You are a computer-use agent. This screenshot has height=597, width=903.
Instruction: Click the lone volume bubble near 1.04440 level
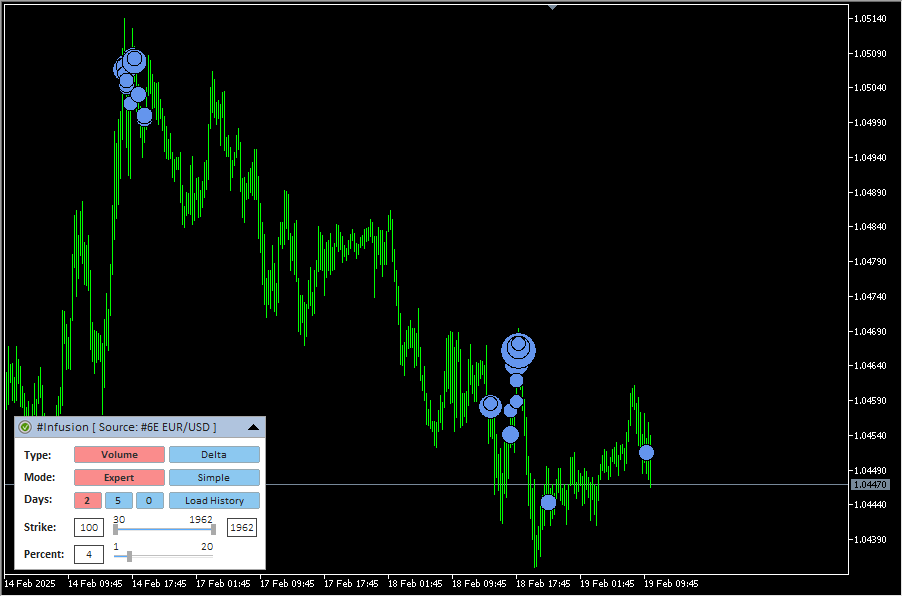548,502
